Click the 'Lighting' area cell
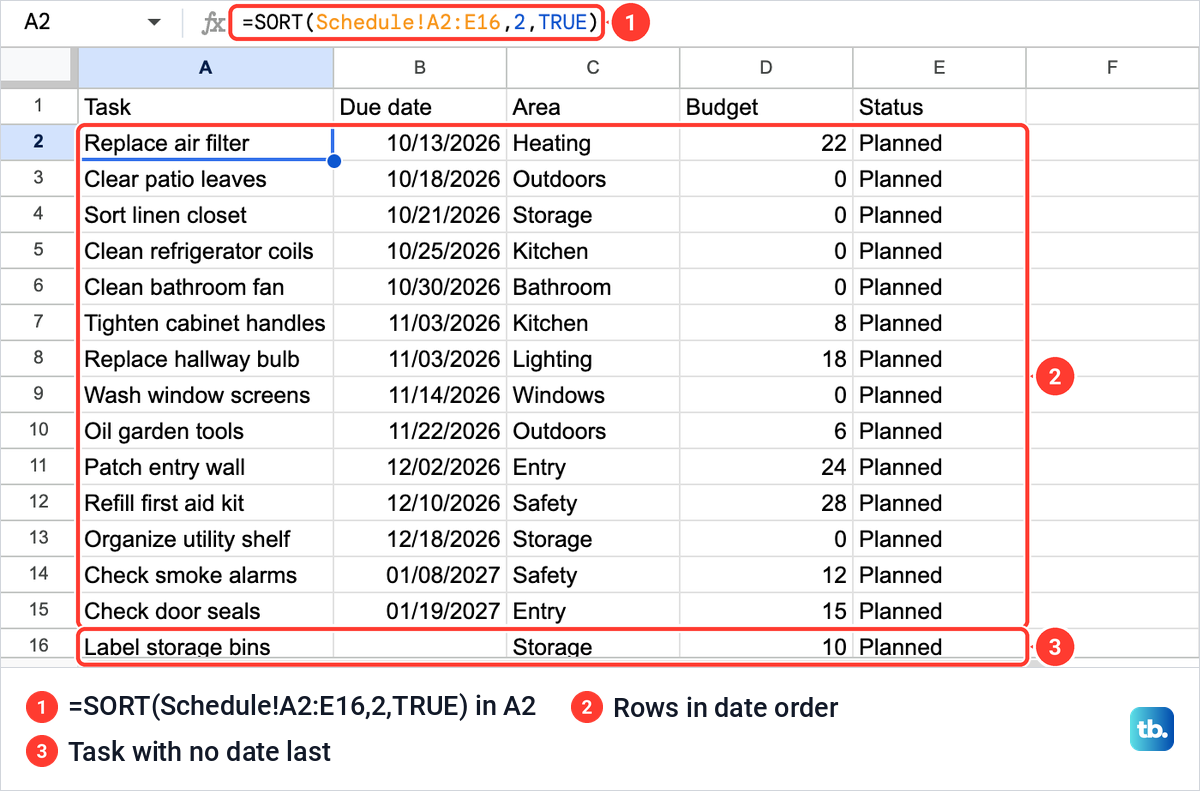Image resolution: width=1200 pixels, height=791 pixels. point(593,359)
